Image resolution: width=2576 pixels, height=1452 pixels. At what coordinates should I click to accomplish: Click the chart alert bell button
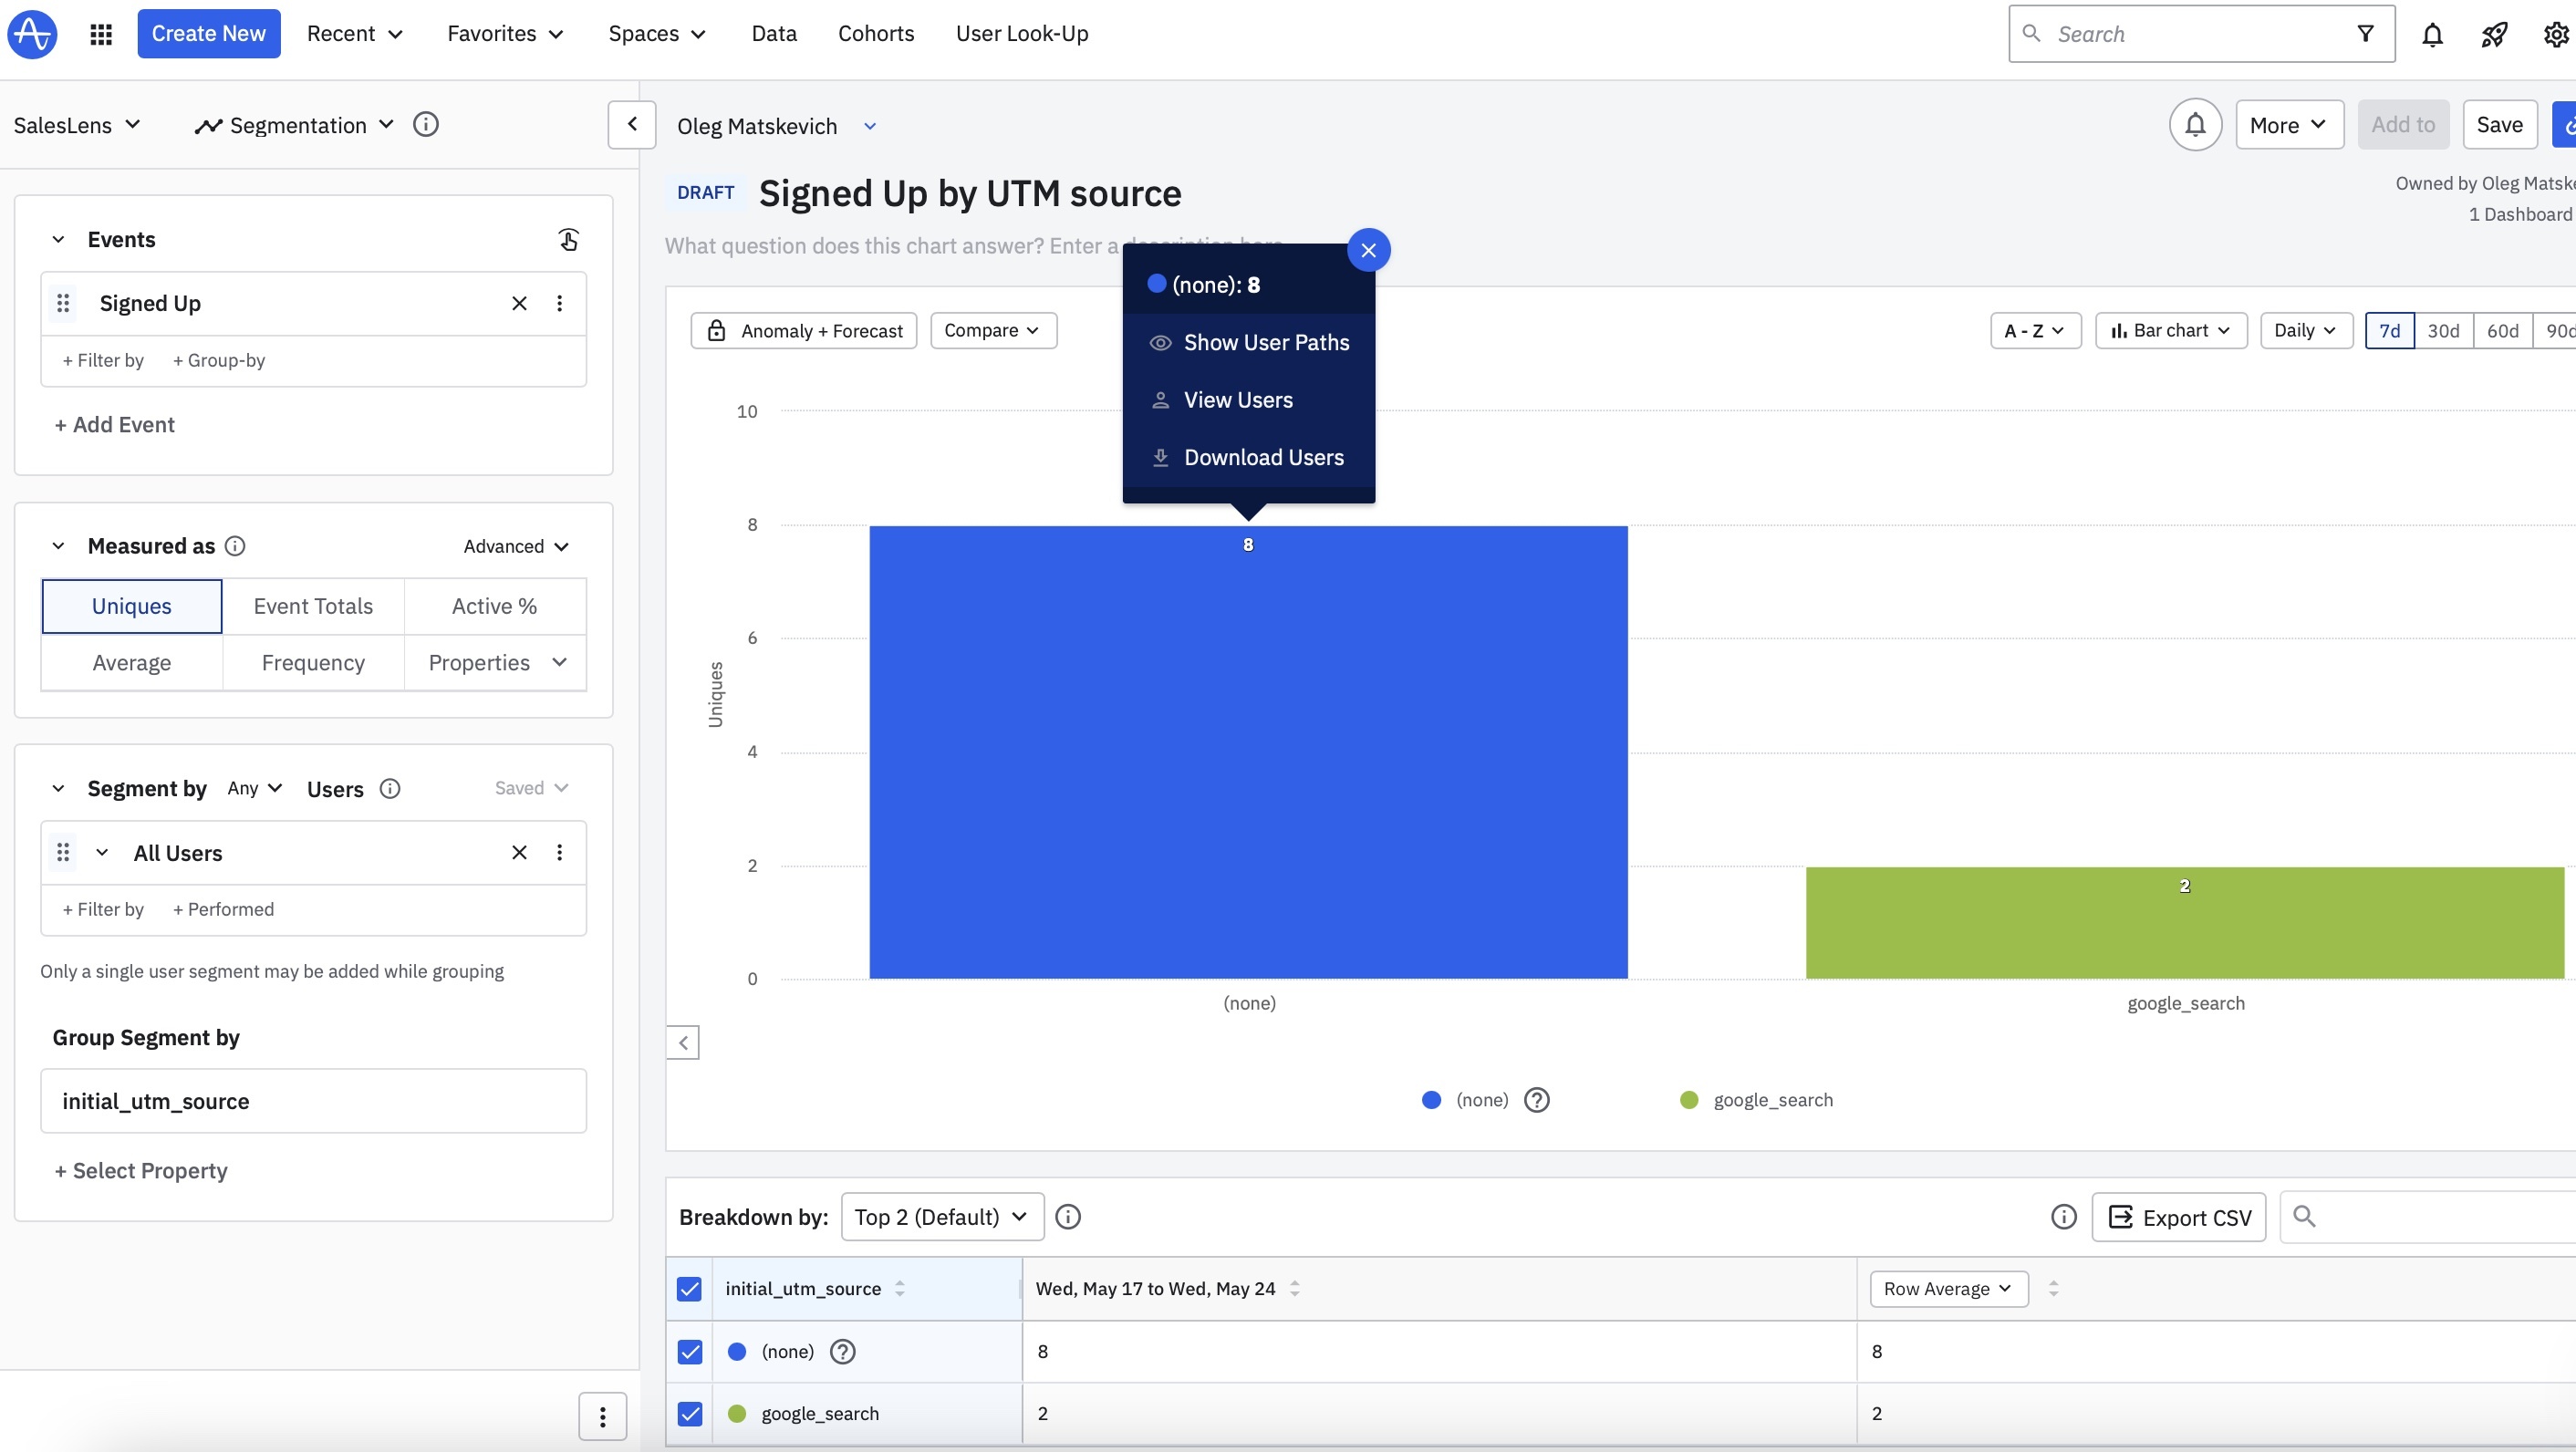pos(2195,125)
